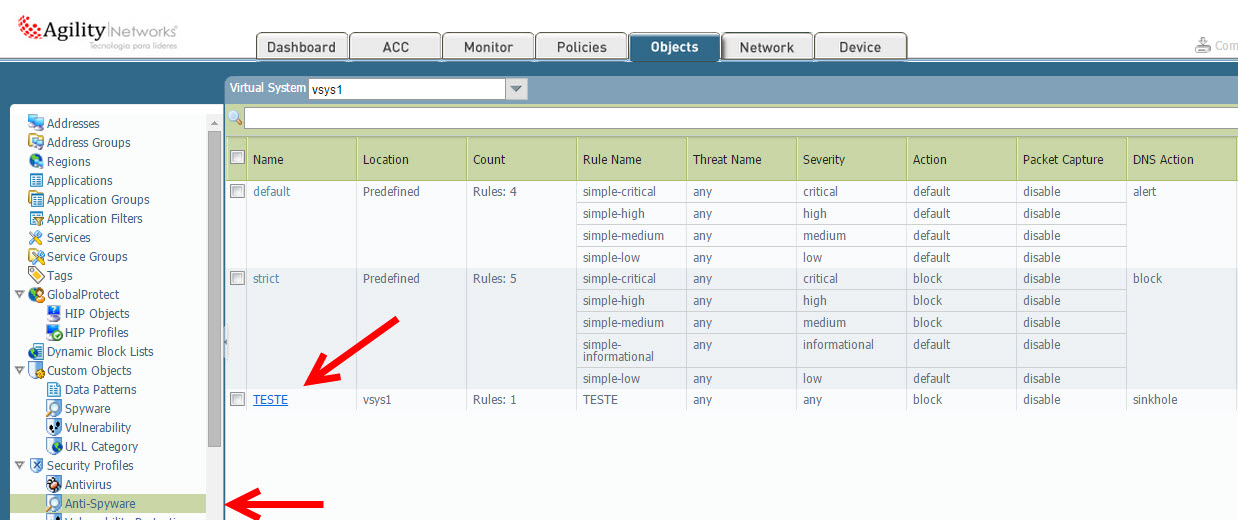1238x520 pixels.
Task: Click the strict profile name link
Action: (266, 278)
